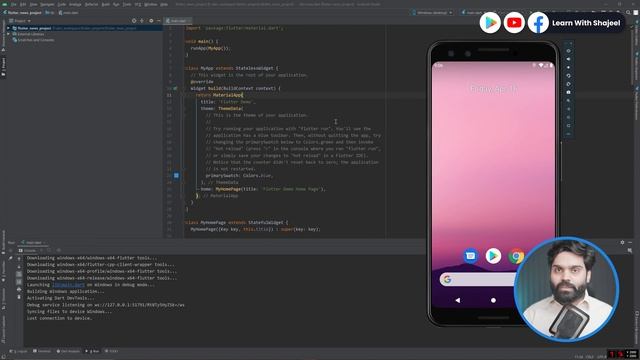This screenshot has width=640, height=360.
Task: Select the main.dart tab in Run panel
Action: pos(33,242)
